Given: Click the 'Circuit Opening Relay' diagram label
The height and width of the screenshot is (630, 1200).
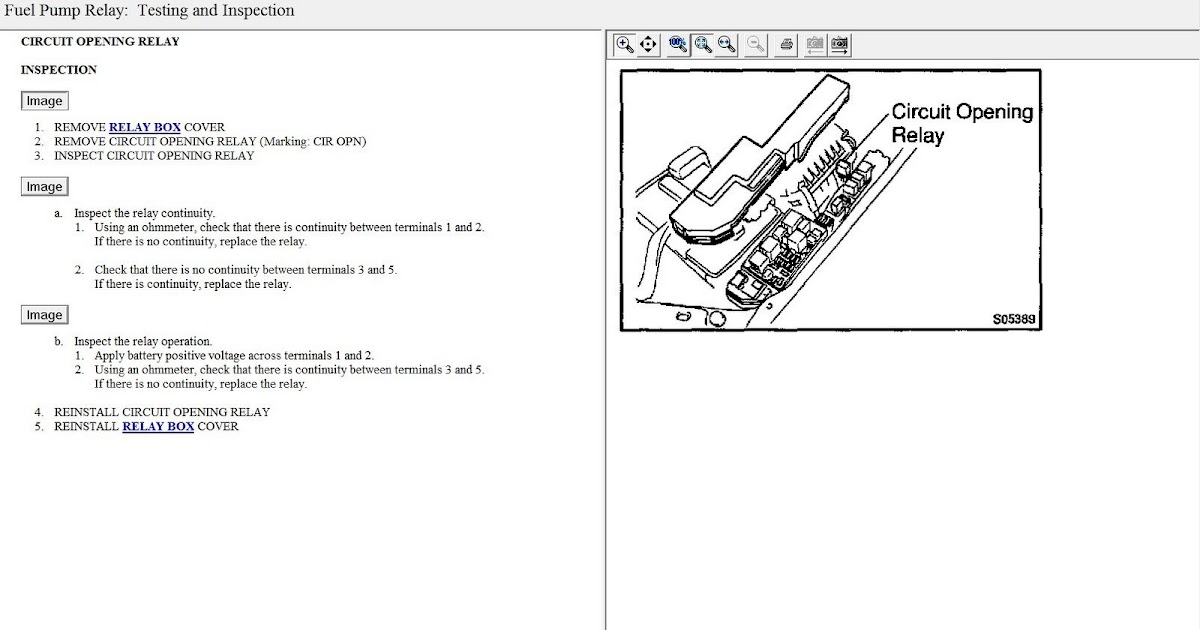Looking at the screenshot, I should coord(962,123).
